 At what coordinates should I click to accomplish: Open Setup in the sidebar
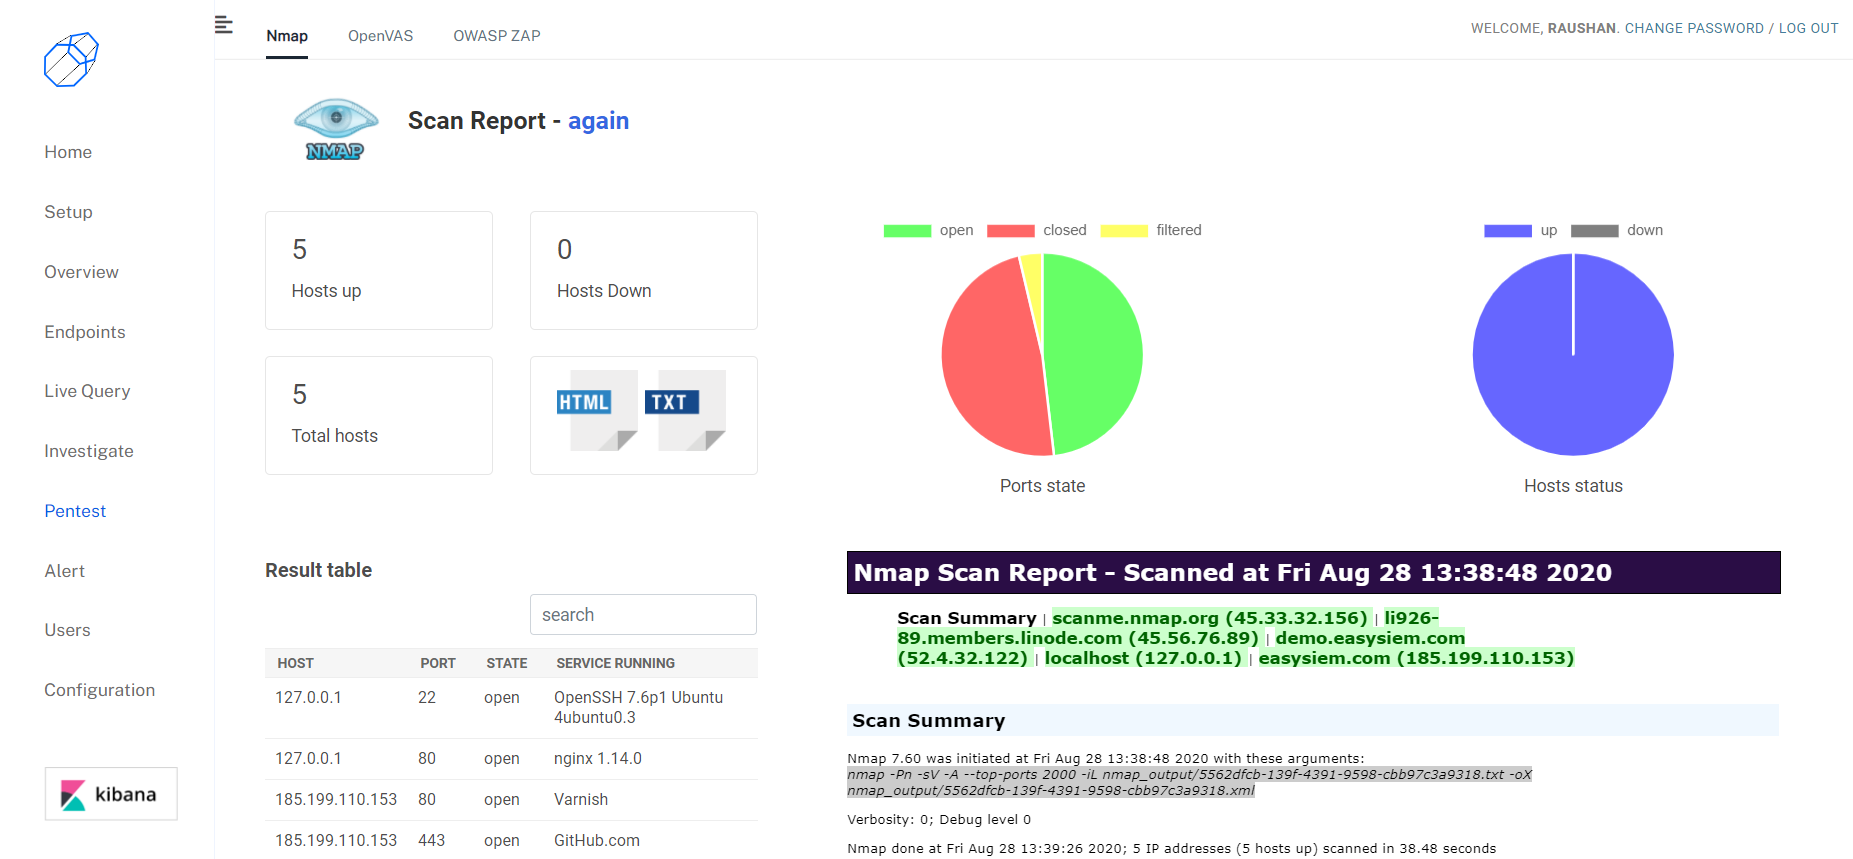(x=68, y=212)
